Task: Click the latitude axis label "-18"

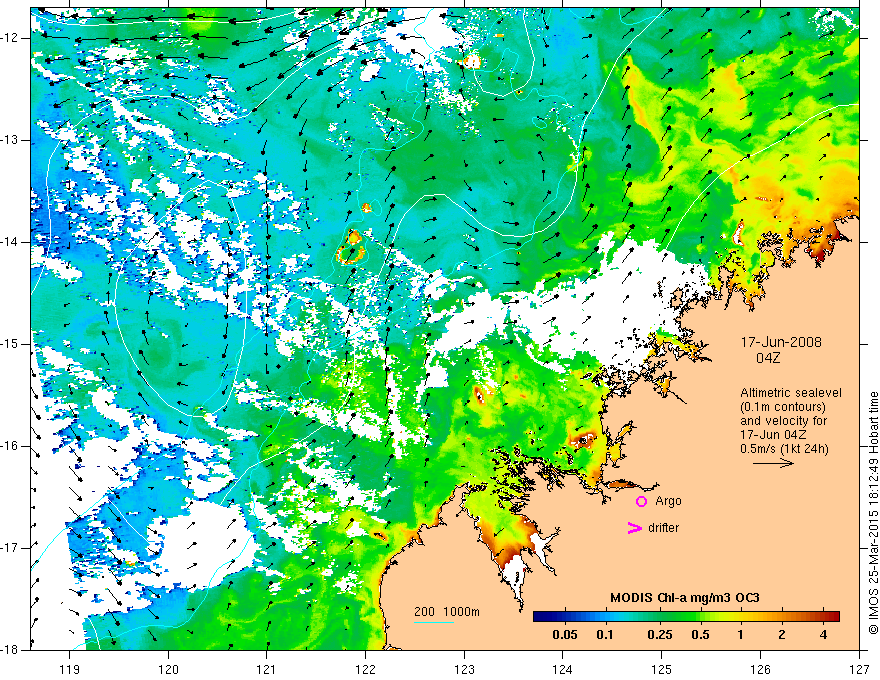Action: point(11,650)
